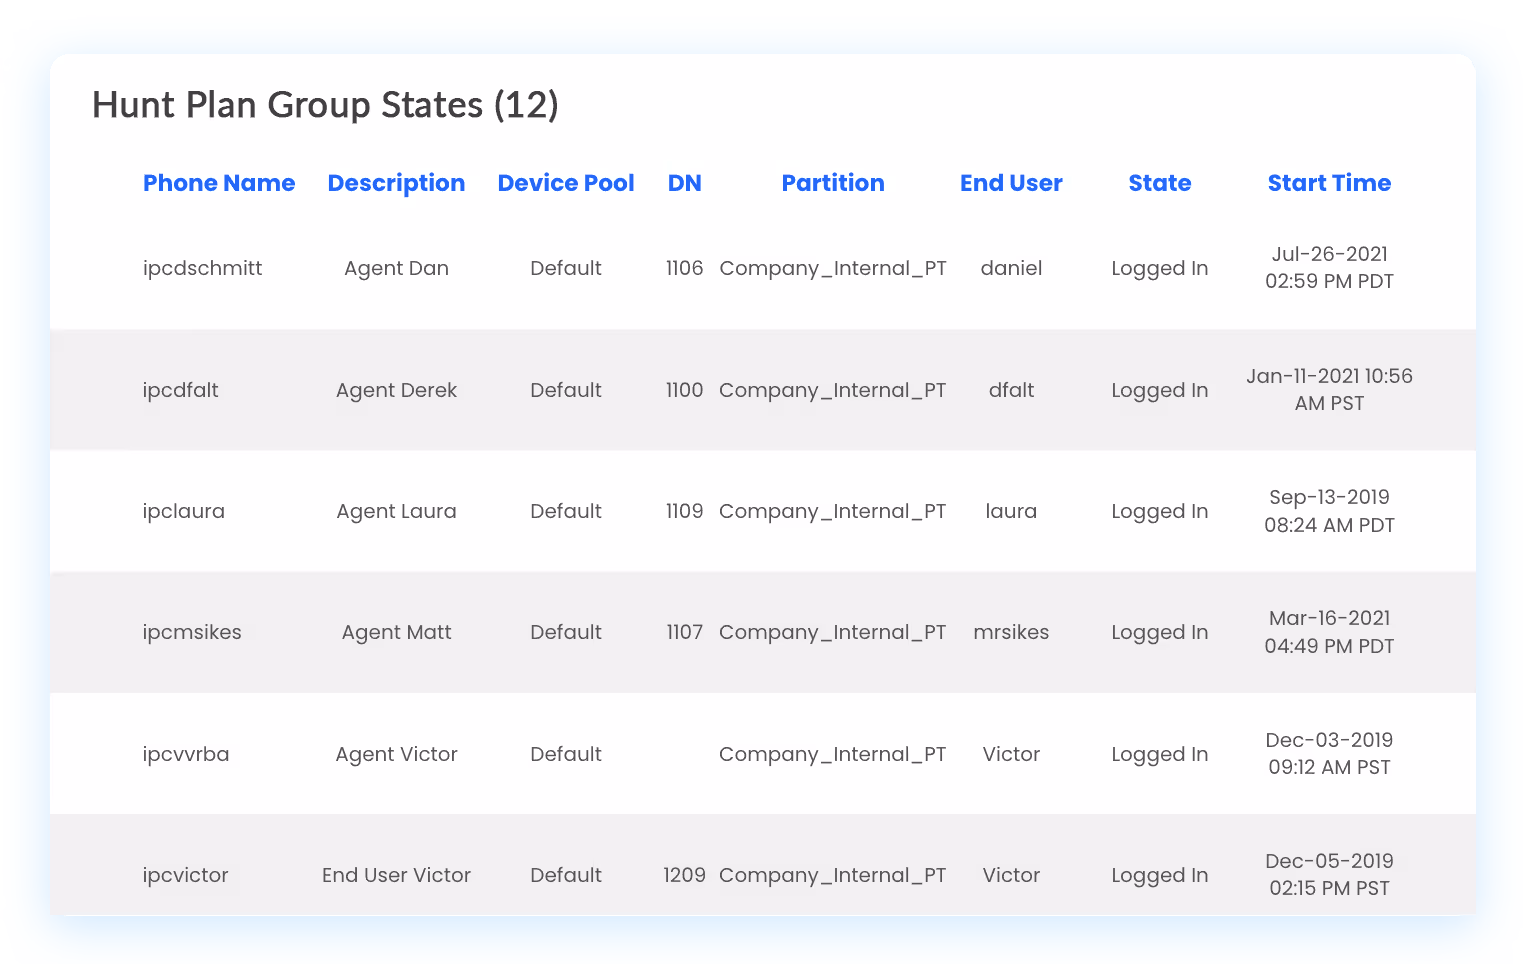1523x964 pixels.
Task: Click DN value 1209
Action: click(685, 875)
